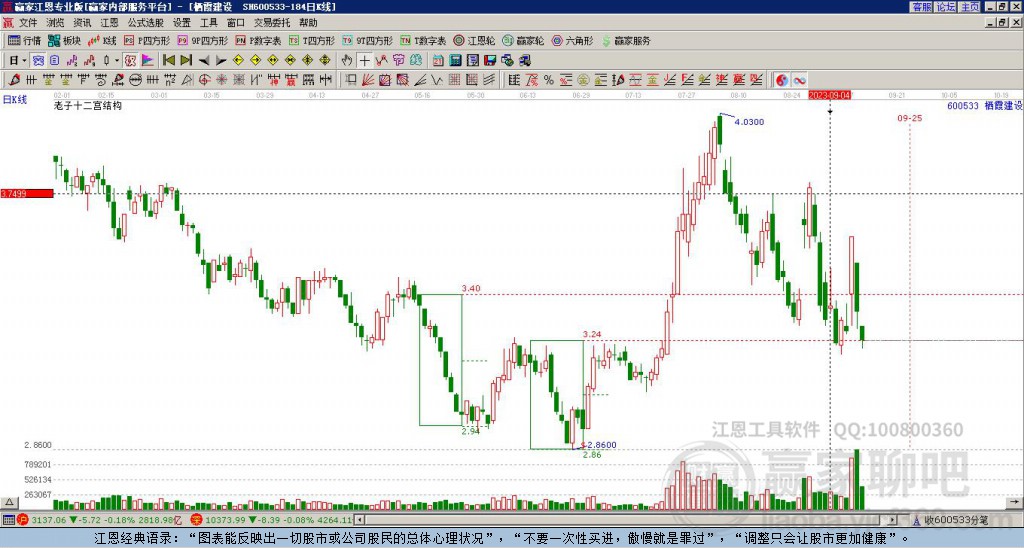This screenshot has height=548, width=1024.
Task: Toggle the 权 adjusted-price button
Action: coord(131,61)
